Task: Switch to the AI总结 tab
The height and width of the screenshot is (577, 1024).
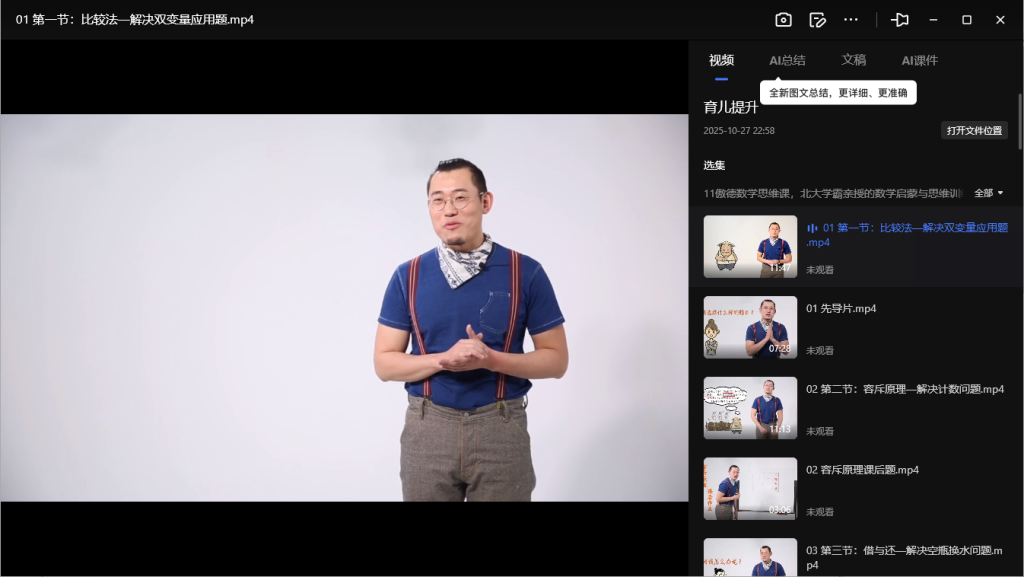Action: coord(787,60)
